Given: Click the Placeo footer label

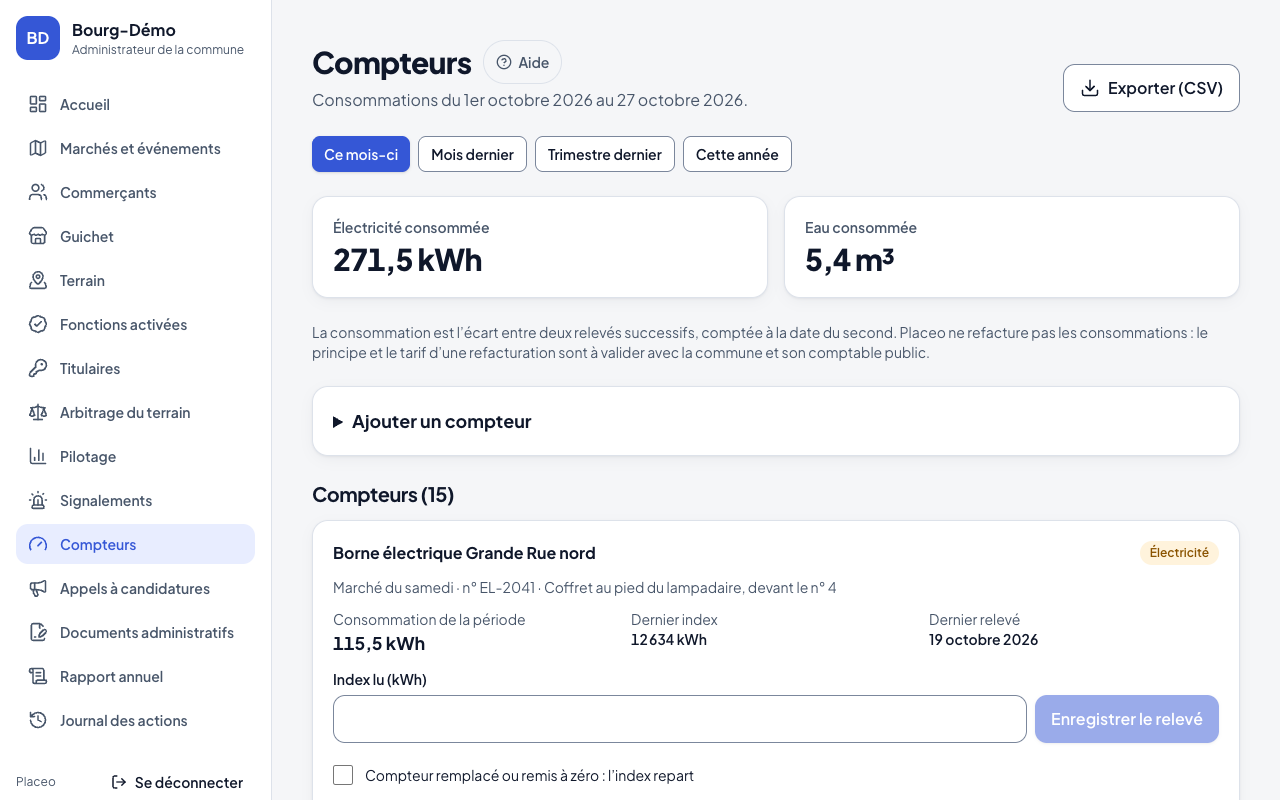Looking at the screenshot, I should [x=36, y=782].
